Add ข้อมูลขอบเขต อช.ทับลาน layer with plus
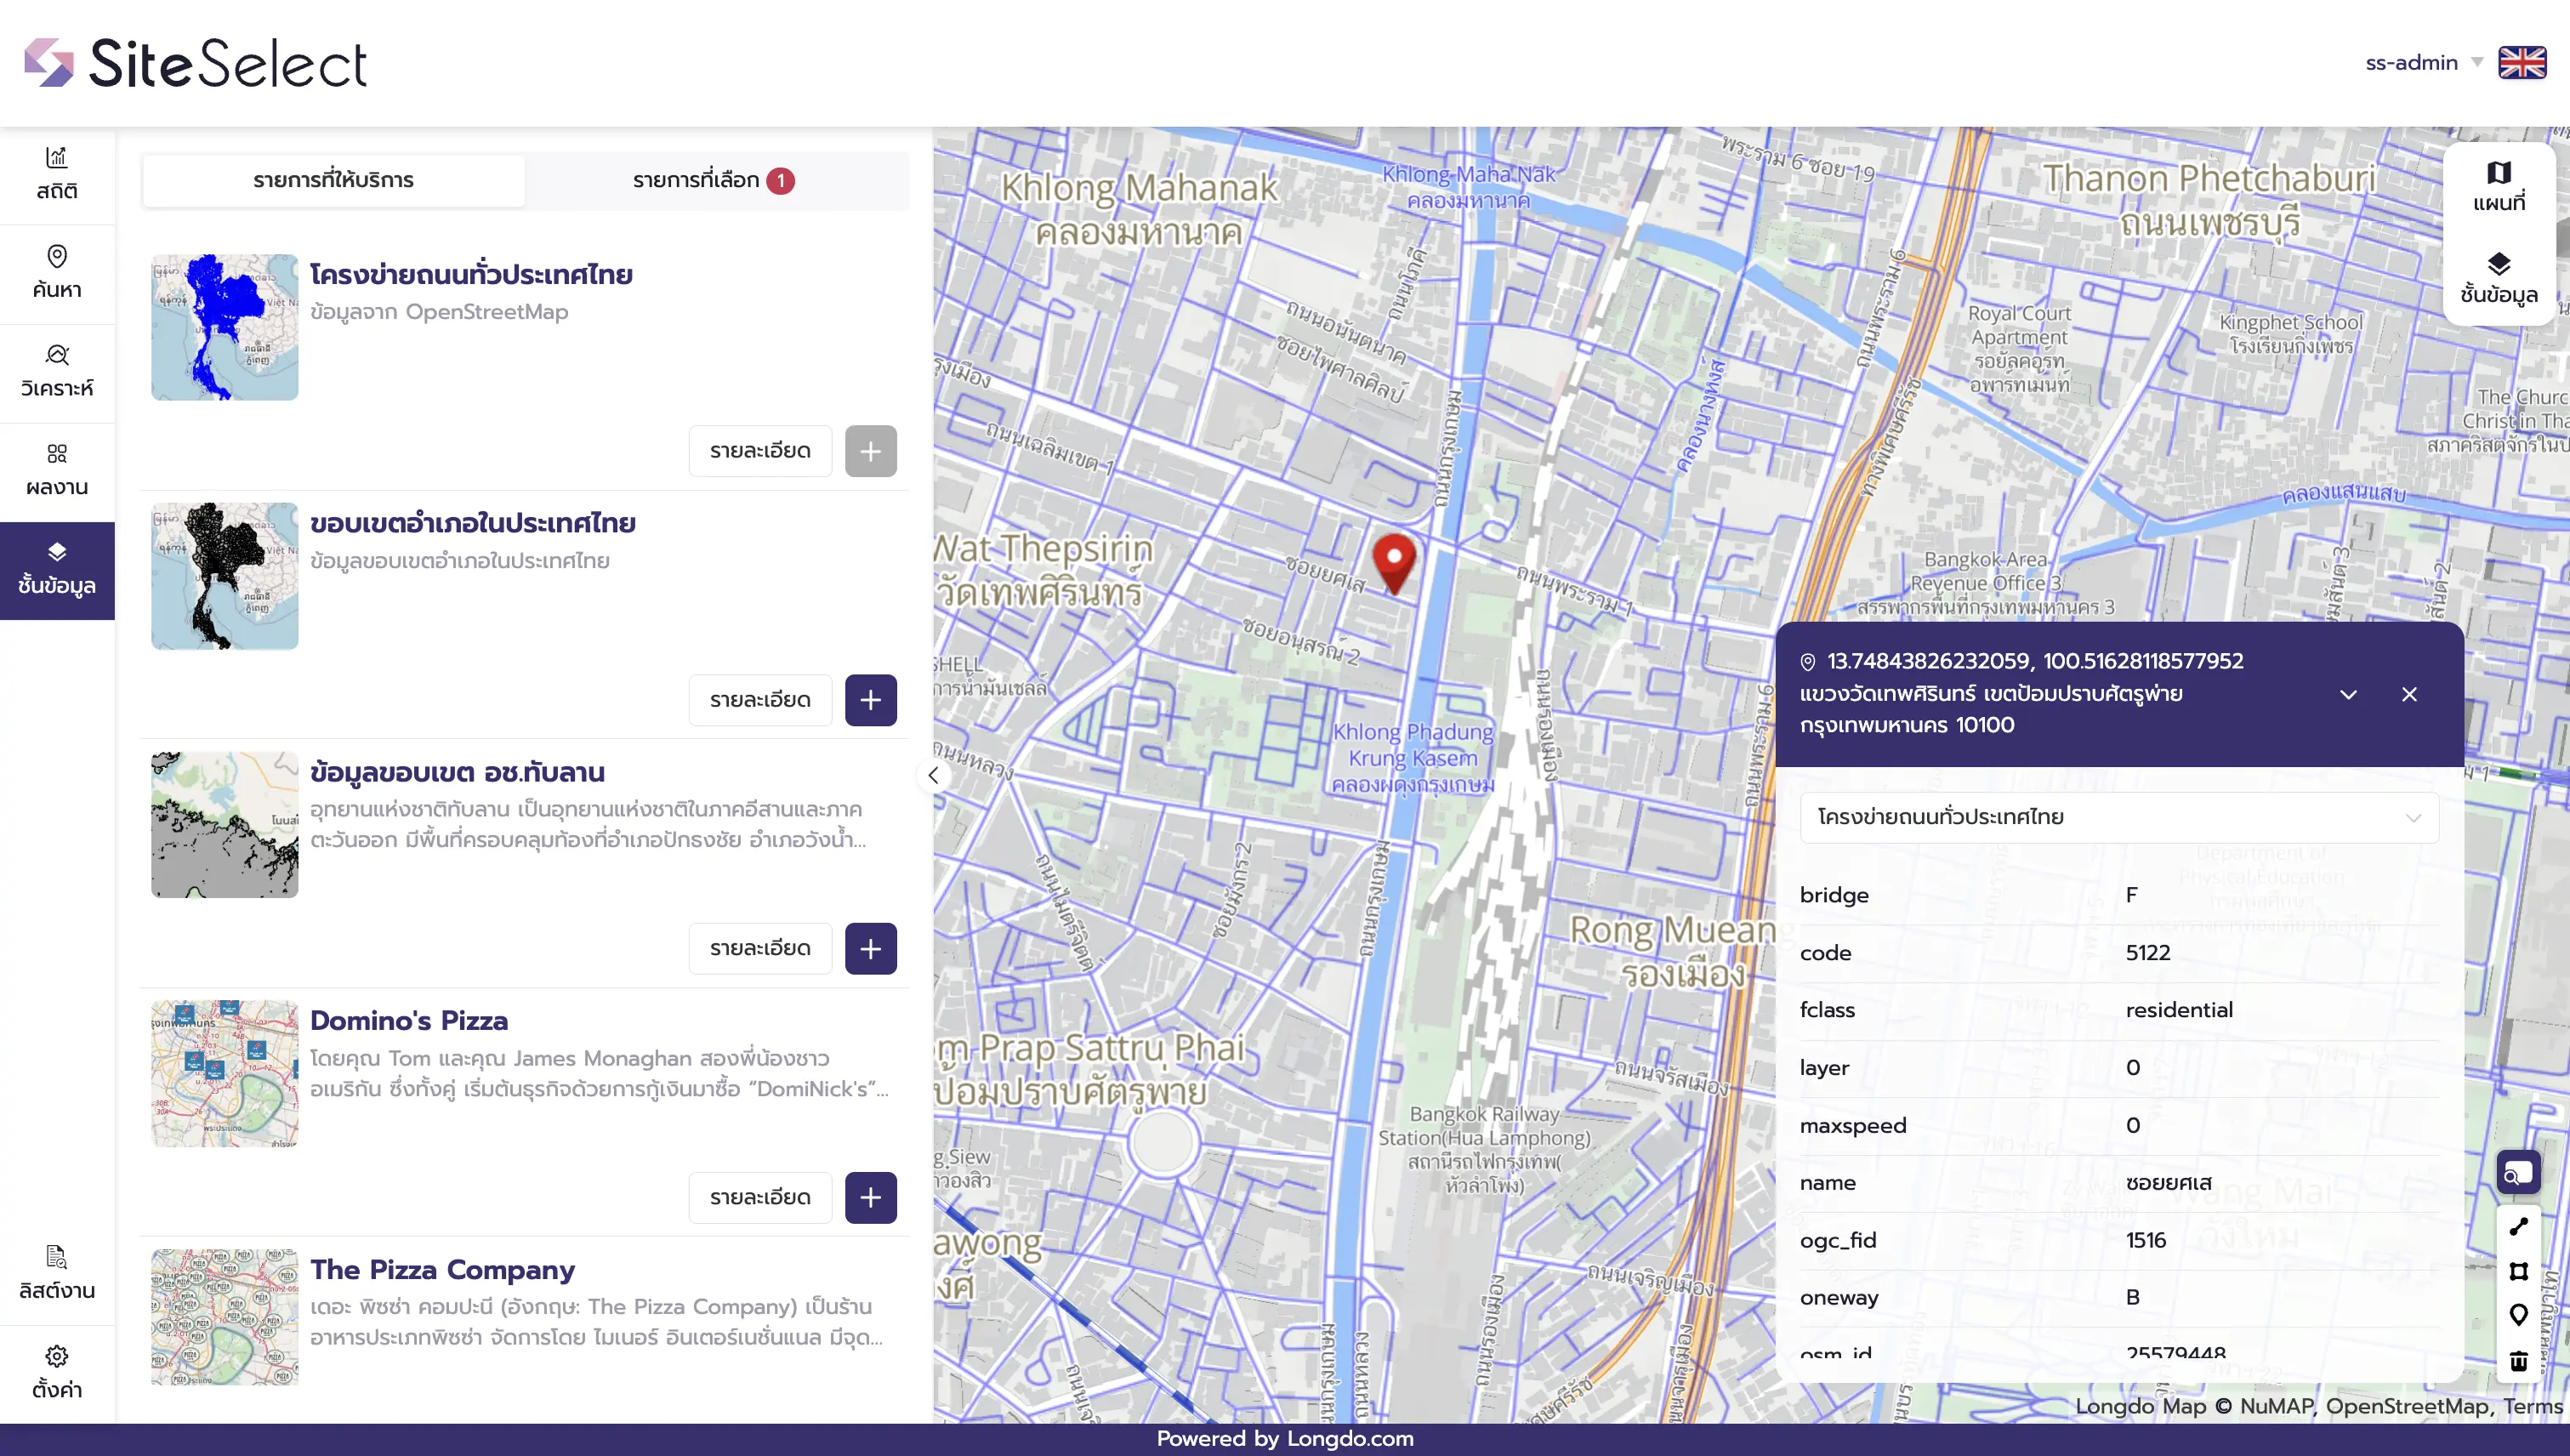Viewport: 2570px width, 1456px height. click(x=870, y=948)
